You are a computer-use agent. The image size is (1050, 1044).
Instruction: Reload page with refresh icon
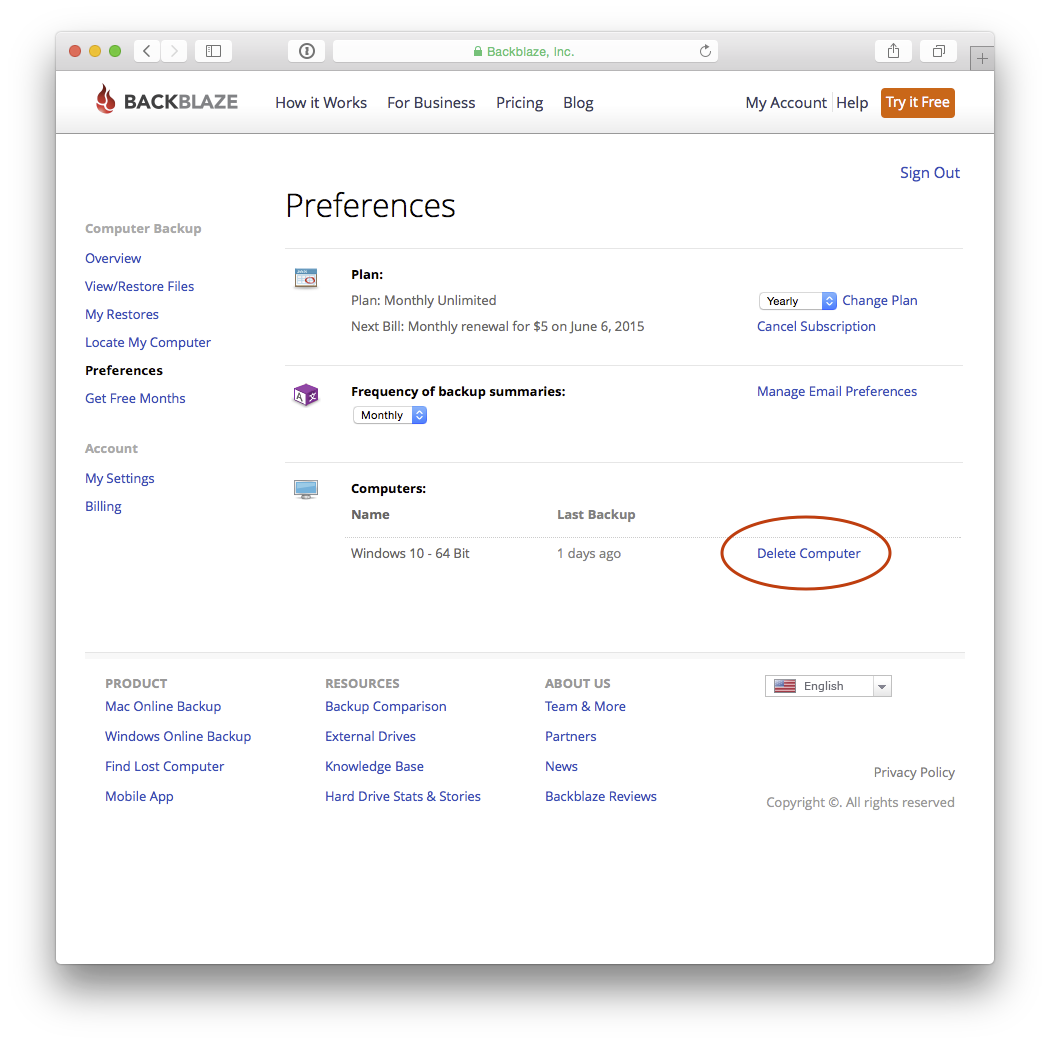coord(705,51)
